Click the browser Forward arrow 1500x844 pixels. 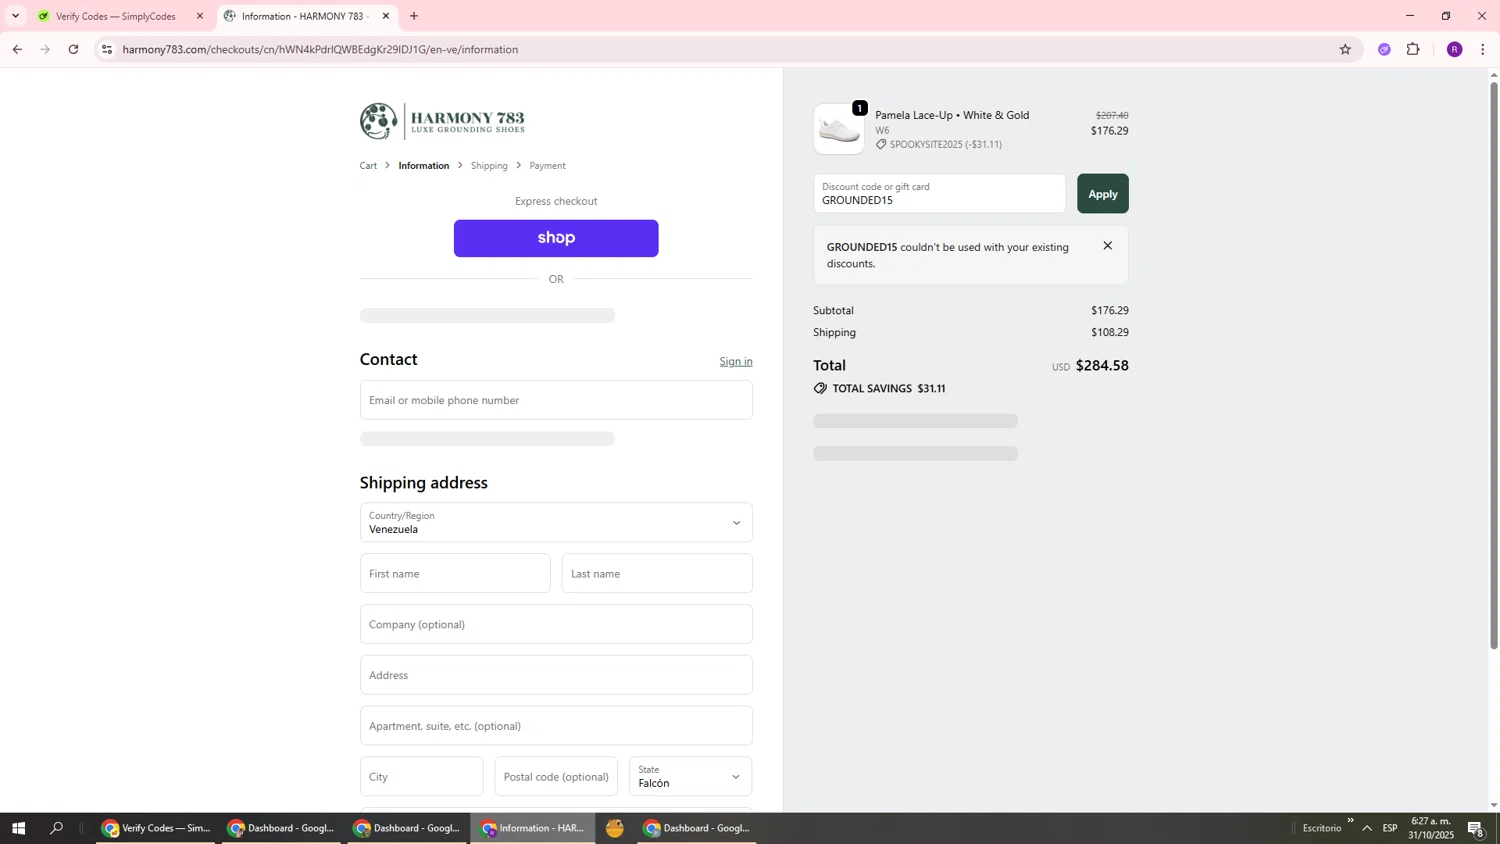click(x=45, y=49)
